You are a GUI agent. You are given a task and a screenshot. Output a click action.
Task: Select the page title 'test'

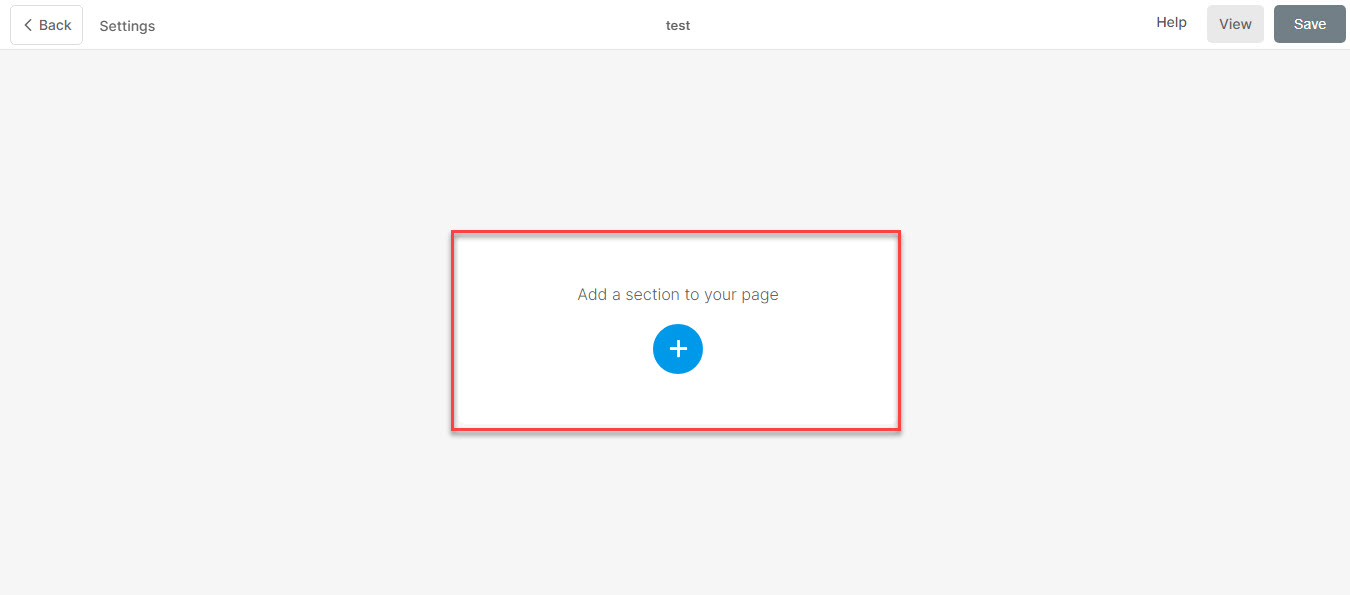(x=678, y=25)
